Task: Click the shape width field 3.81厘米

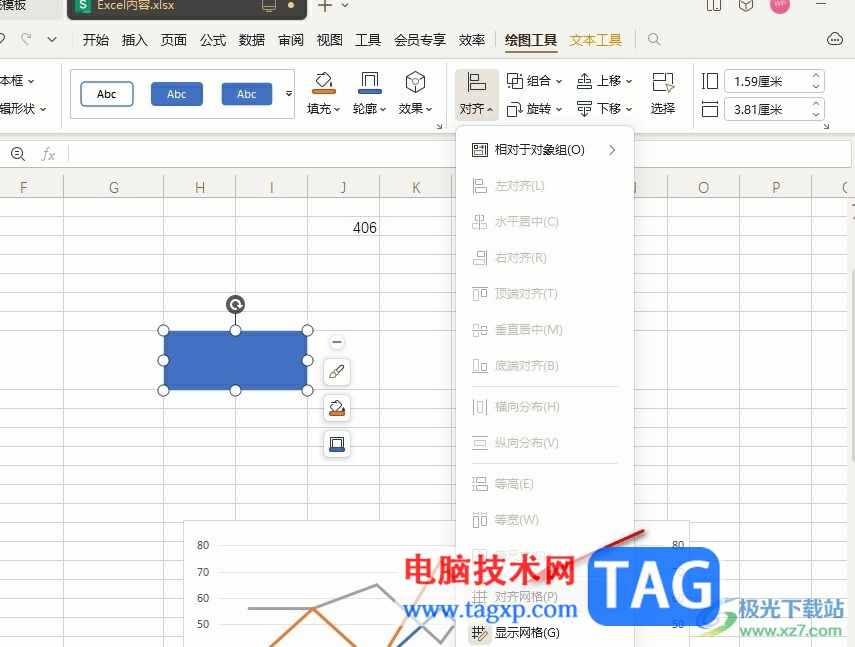Action: click(x=767, y=110)
